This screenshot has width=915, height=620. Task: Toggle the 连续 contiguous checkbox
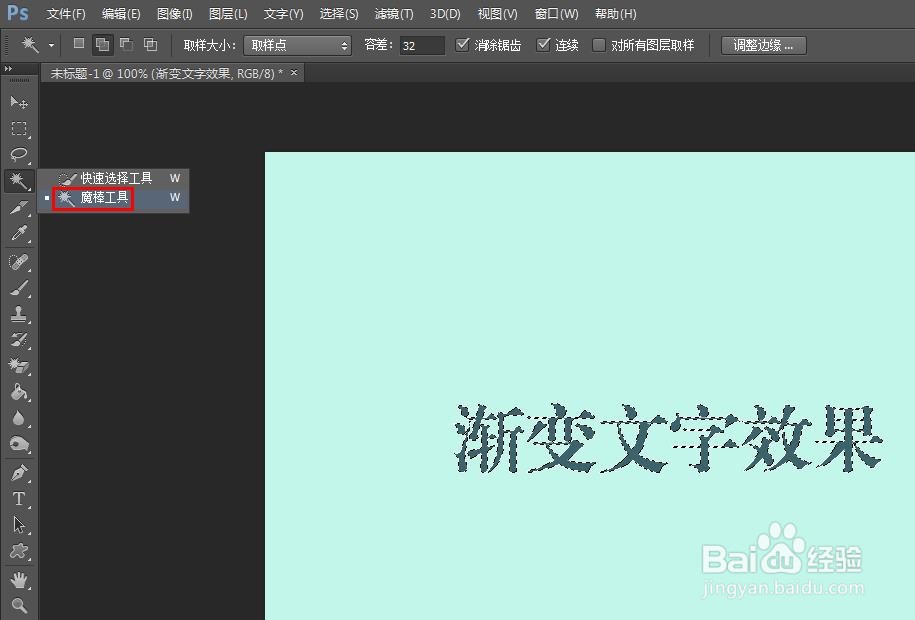[x=543, y=44]
